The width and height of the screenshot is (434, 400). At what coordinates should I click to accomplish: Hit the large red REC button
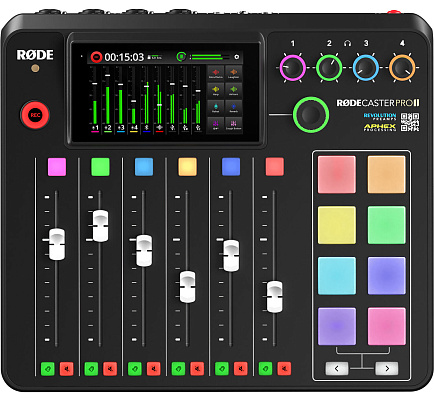35,115
